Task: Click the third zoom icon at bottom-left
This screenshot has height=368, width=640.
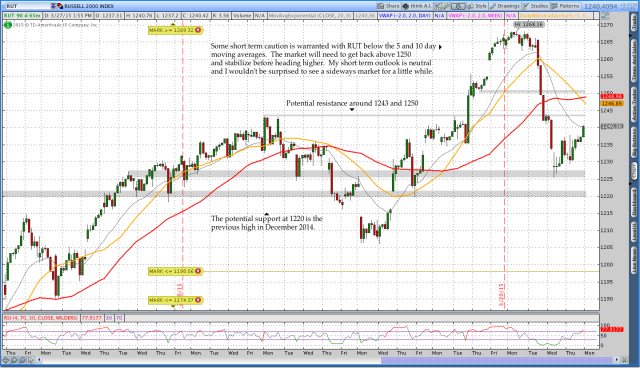Action: pyautogui.click(x=23, y=360)
